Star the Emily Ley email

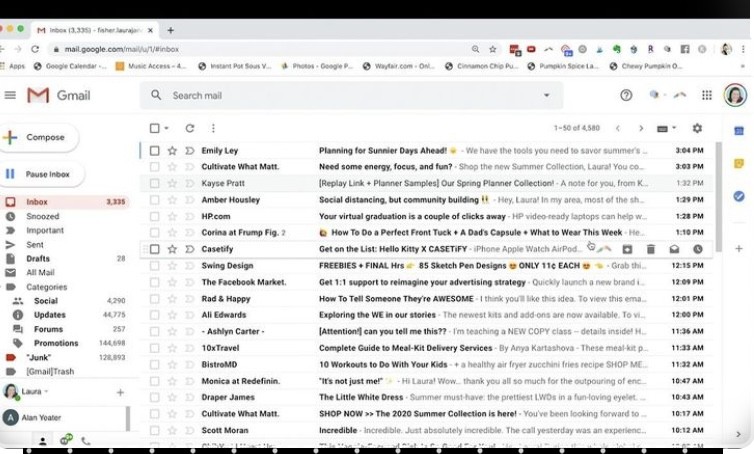[x=172, y=151]
